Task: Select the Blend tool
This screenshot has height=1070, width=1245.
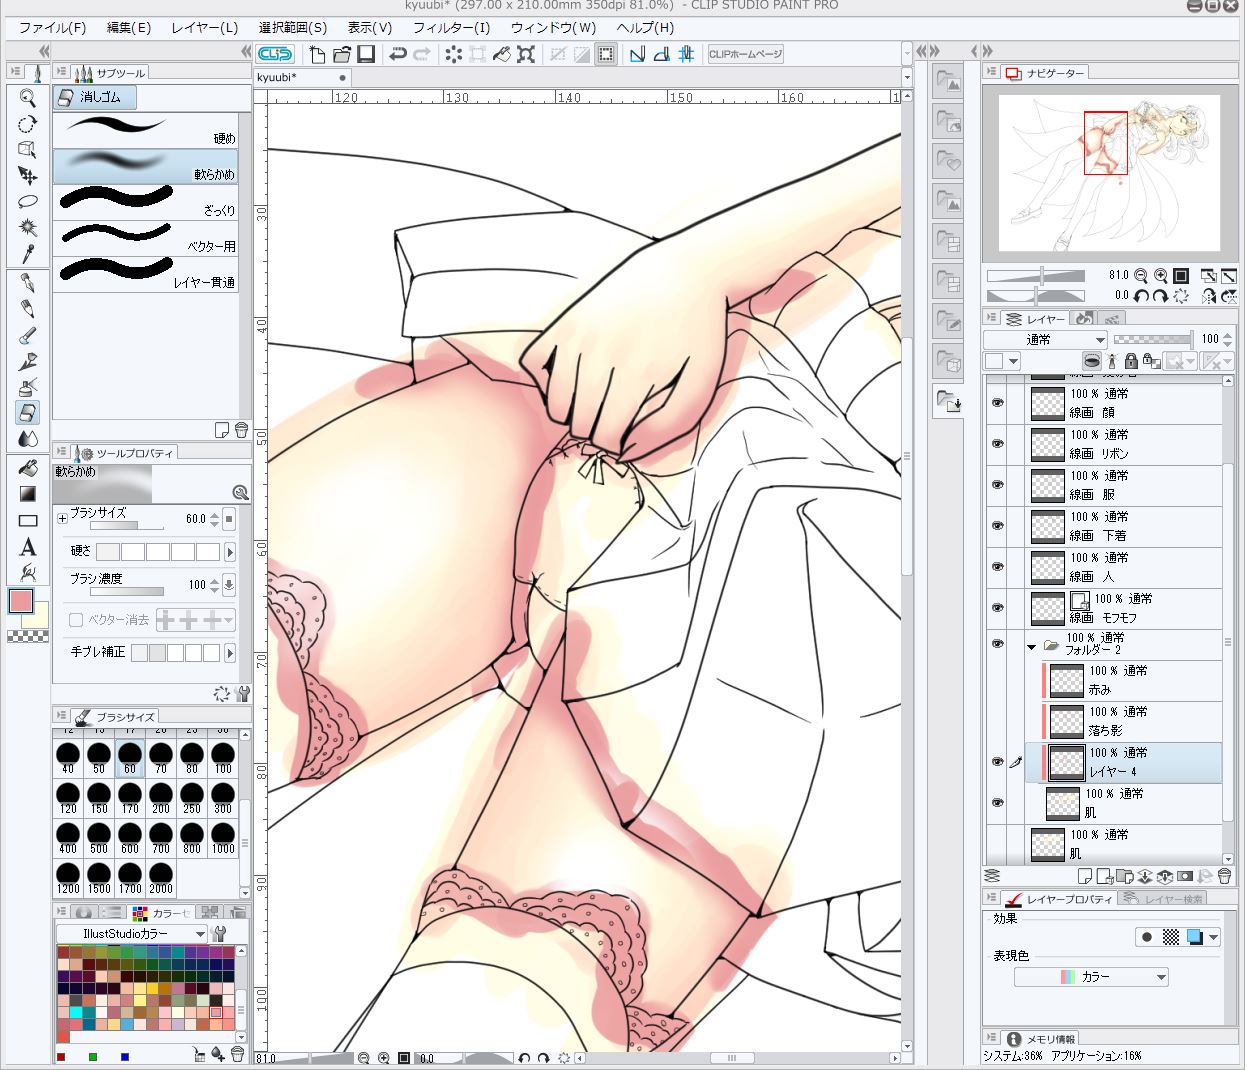Action: point(28,438)
